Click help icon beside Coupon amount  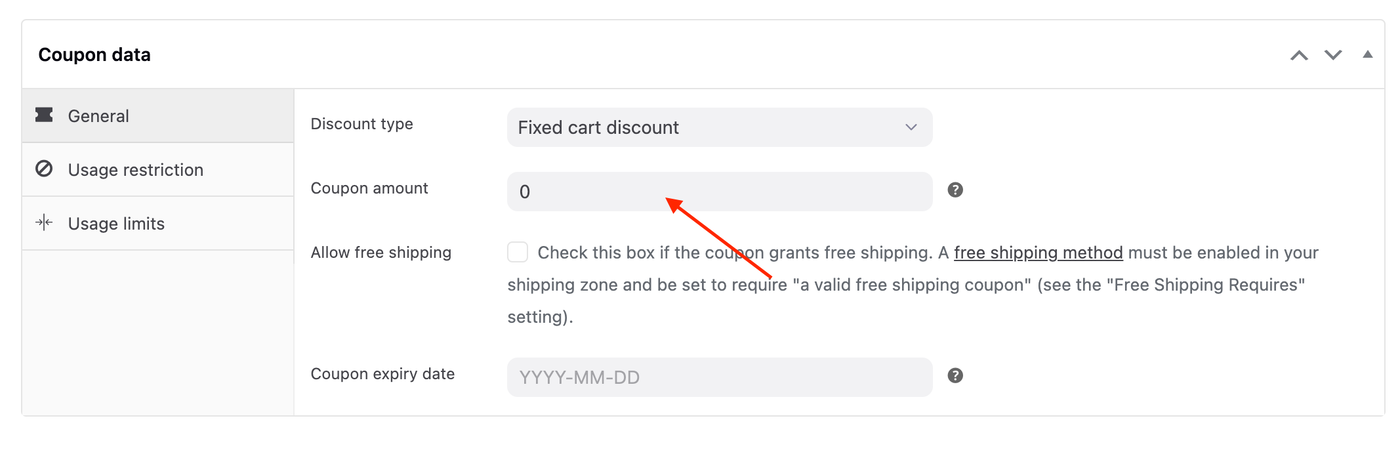(955, 190)
